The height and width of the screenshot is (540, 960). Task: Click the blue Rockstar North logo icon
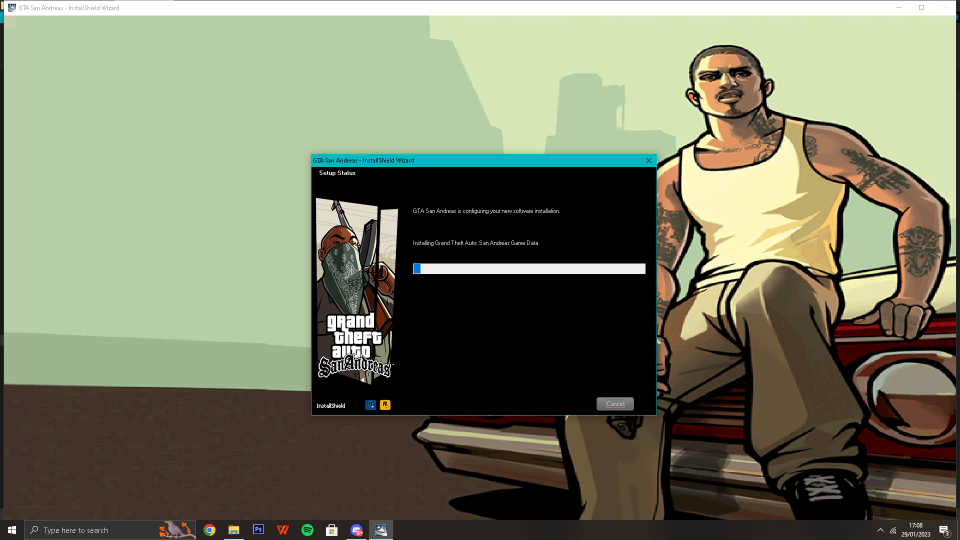(x=370, y=405)
